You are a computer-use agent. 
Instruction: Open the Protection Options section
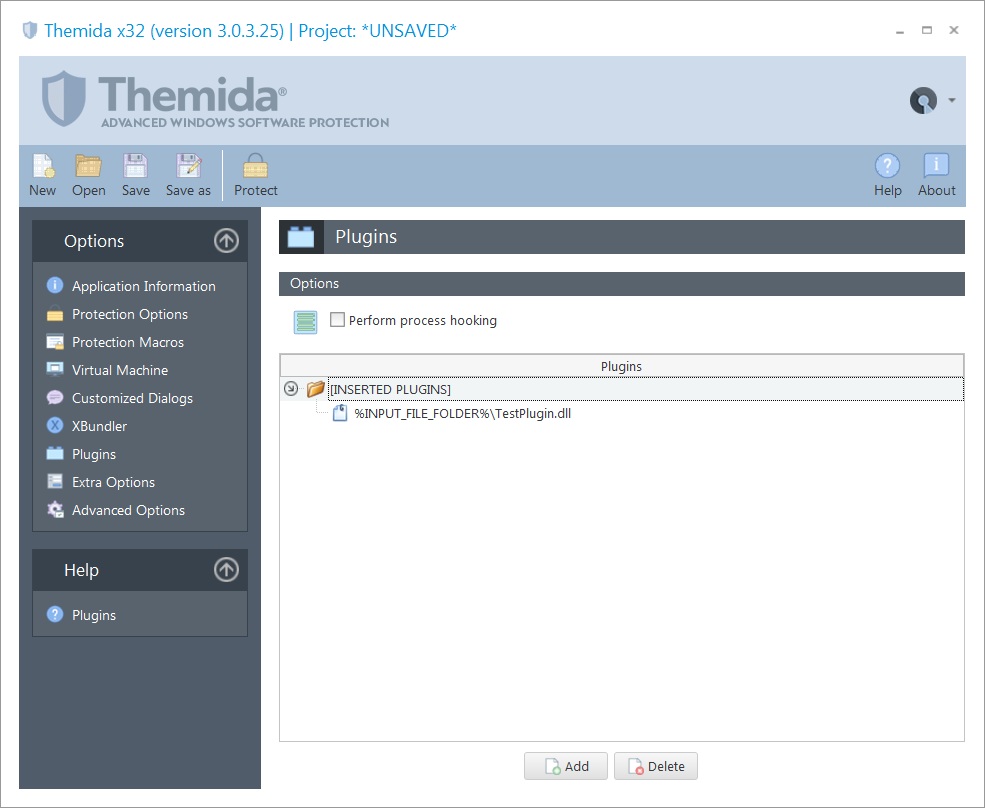coord(130,314)
